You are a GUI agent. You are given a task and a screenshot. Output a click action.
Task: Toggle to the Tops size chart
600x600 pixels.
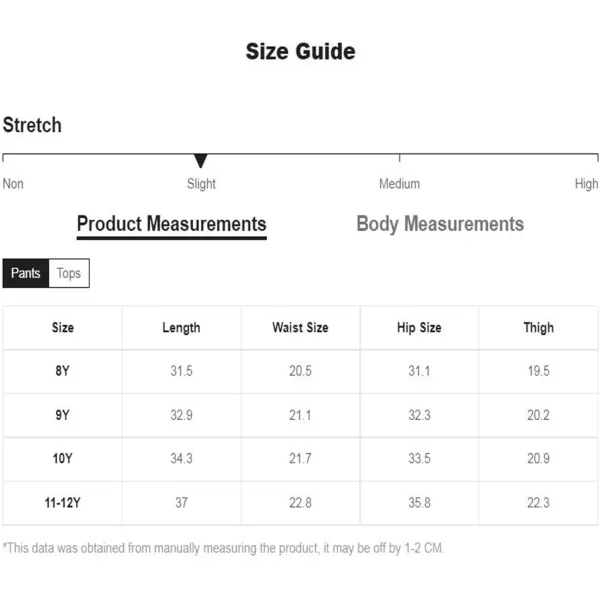click(69, 273)
